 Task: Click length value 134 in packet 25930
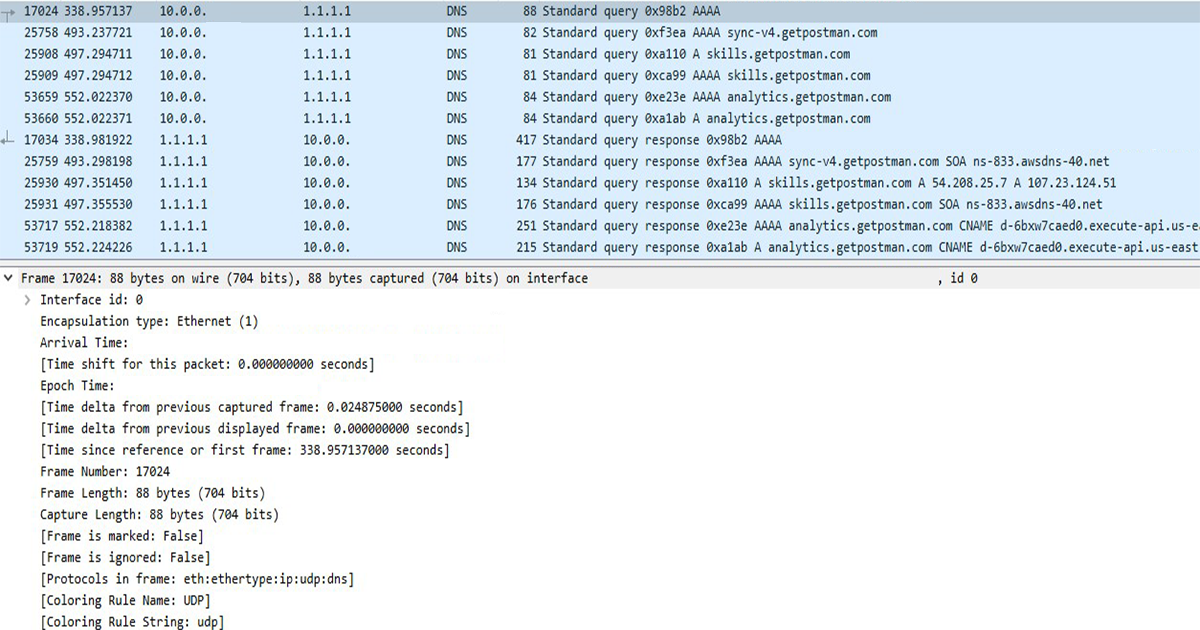[526, 183]
